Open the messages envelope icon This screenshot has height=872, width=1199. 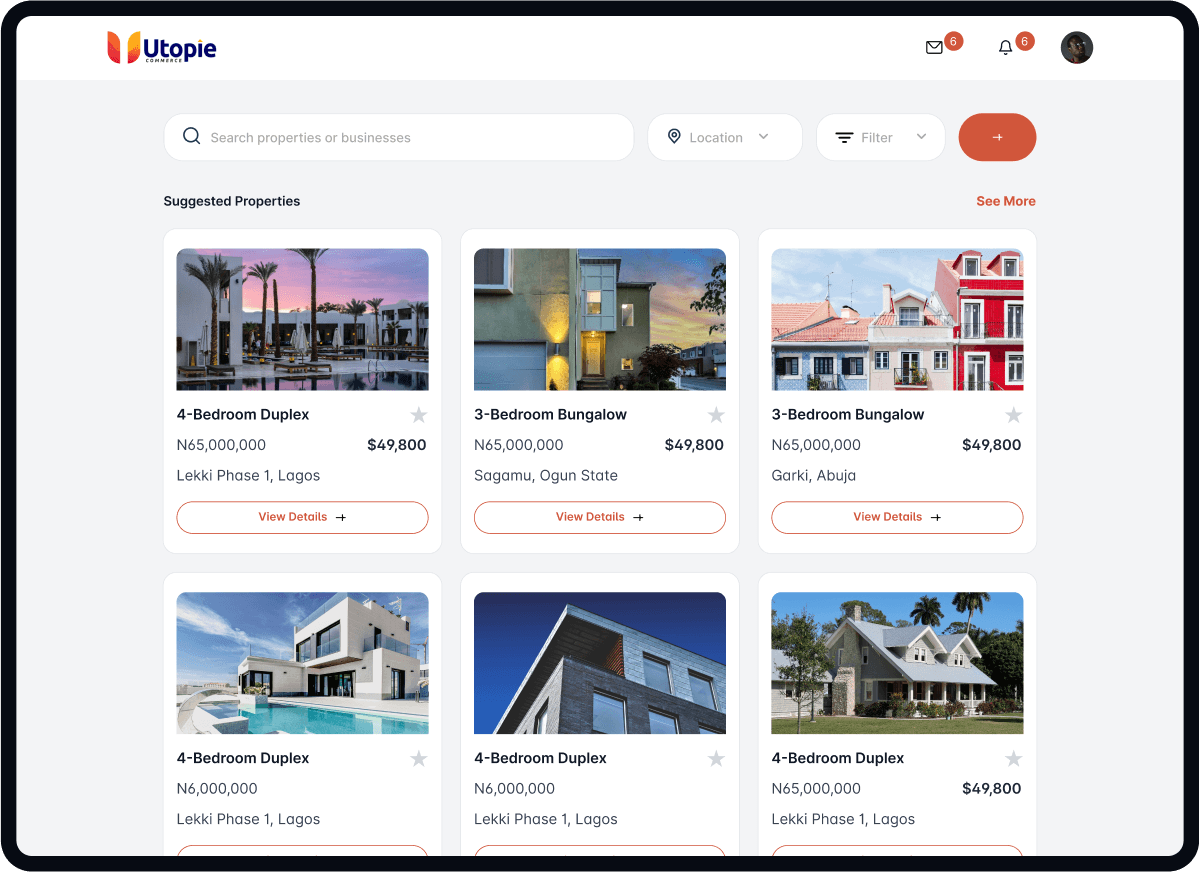(934, 48)
